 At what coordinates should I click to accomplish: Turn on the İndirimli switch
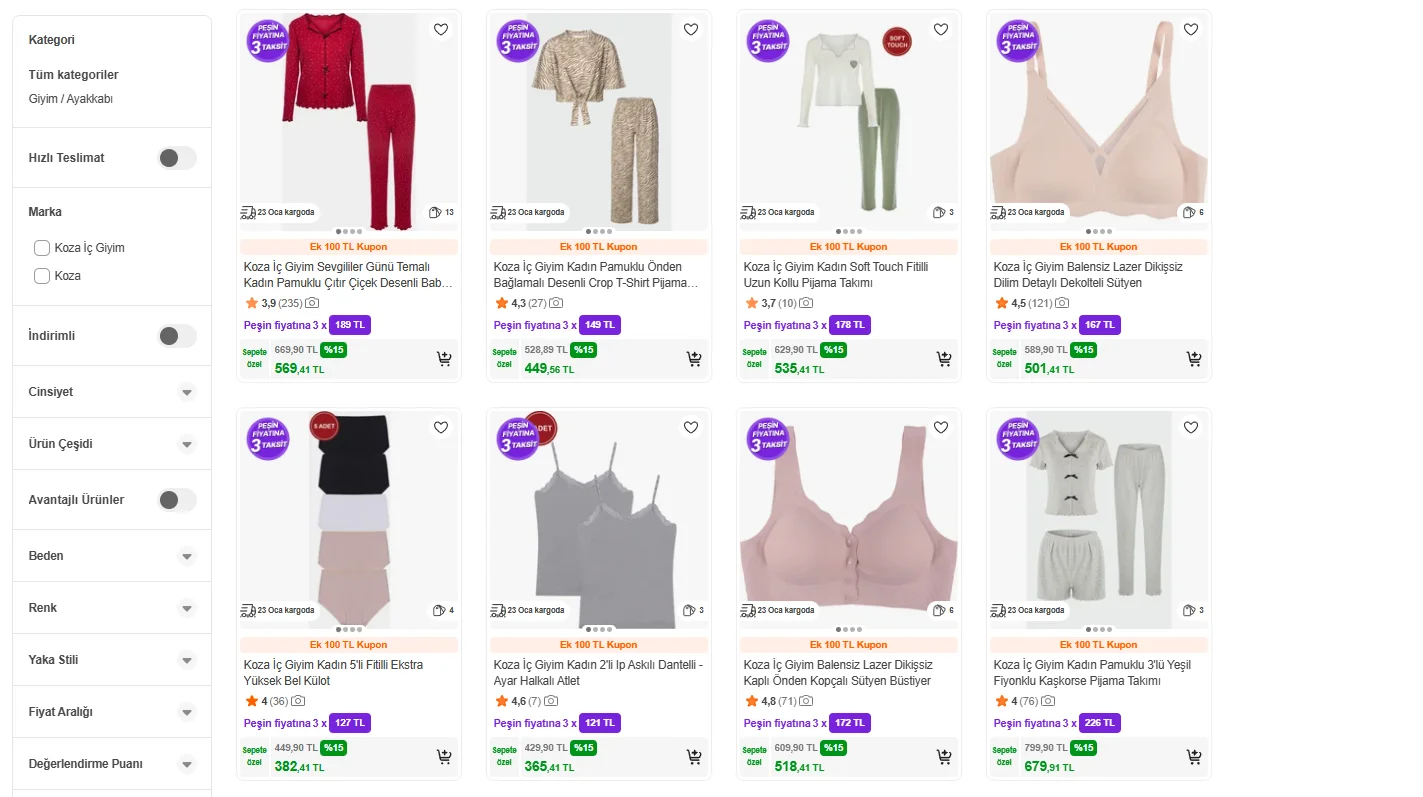pyautogui.click(x=177, y=336)
